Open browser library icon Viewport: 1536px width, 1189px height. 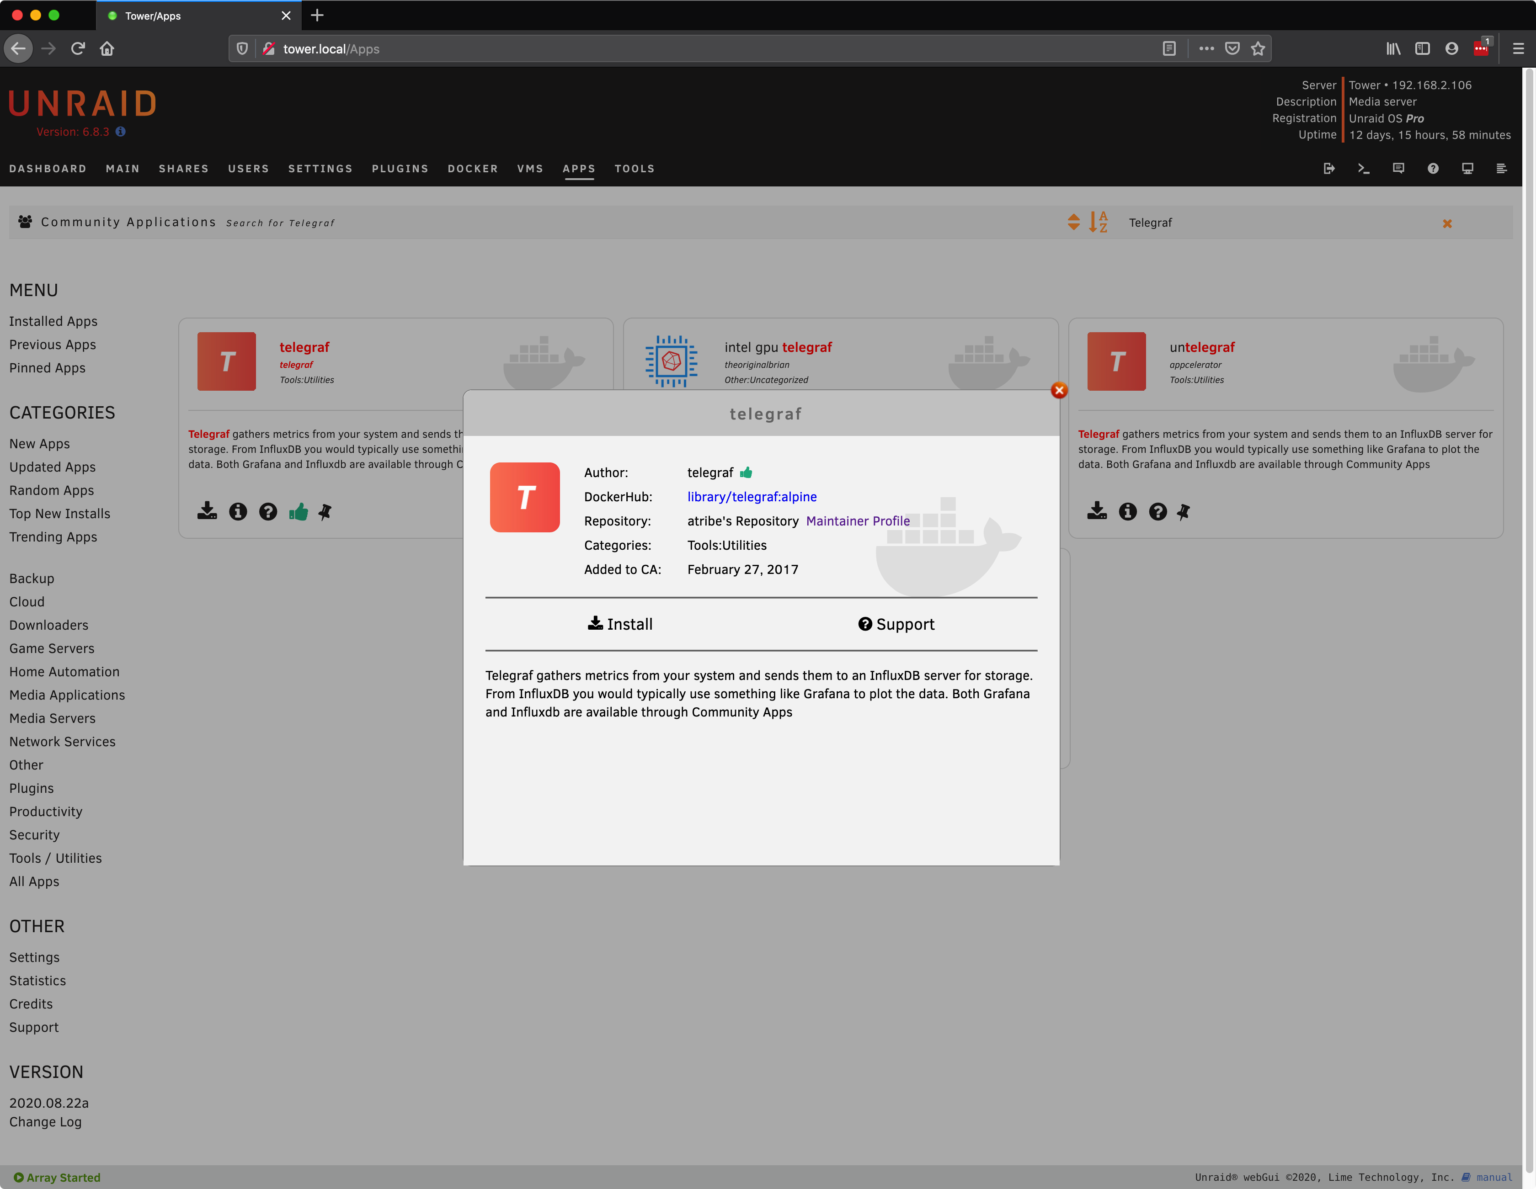(1393, 48)
